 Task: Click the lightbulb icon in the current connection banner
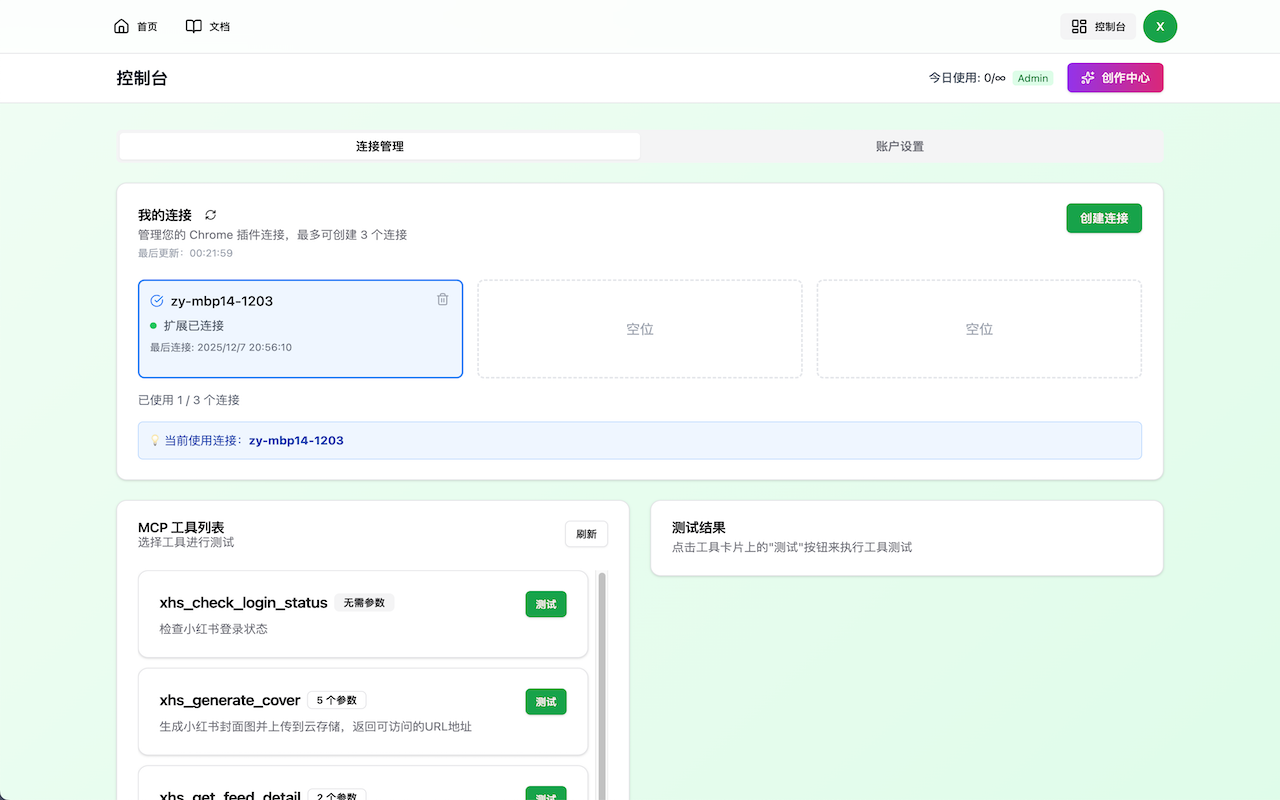[x=155, y=440]
